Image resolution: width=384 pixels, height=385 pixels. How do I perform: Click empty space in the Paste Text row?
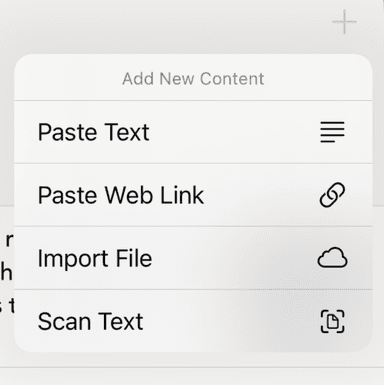pyautogui.click(x=233, y=132)
